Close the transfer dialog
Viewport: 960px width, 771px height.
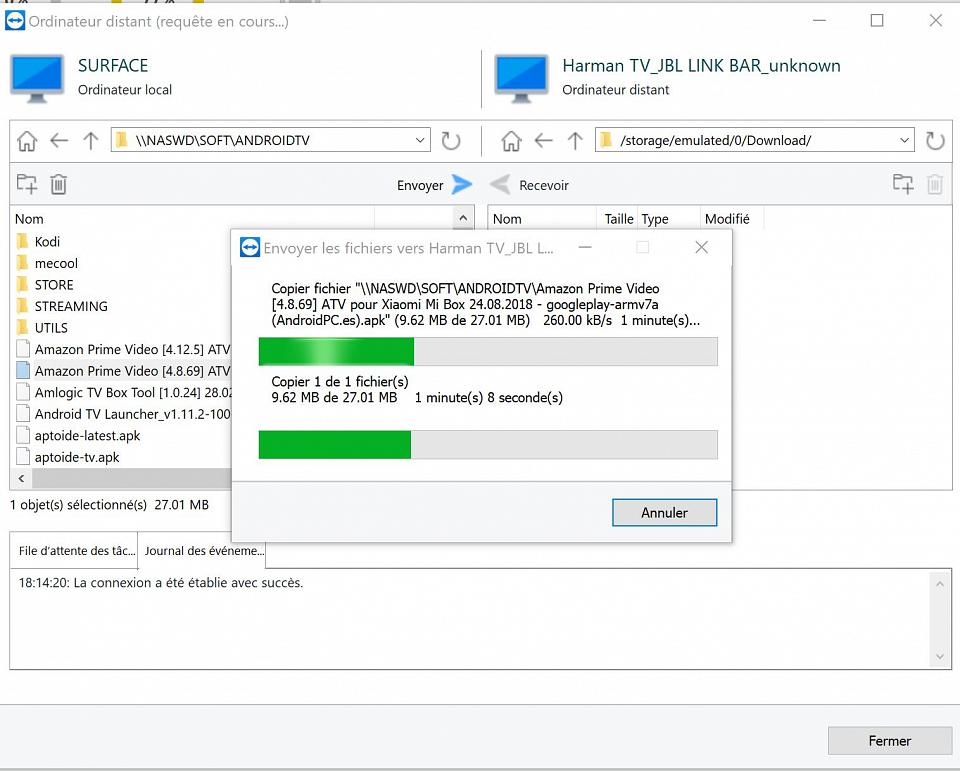tap(701, 247)
